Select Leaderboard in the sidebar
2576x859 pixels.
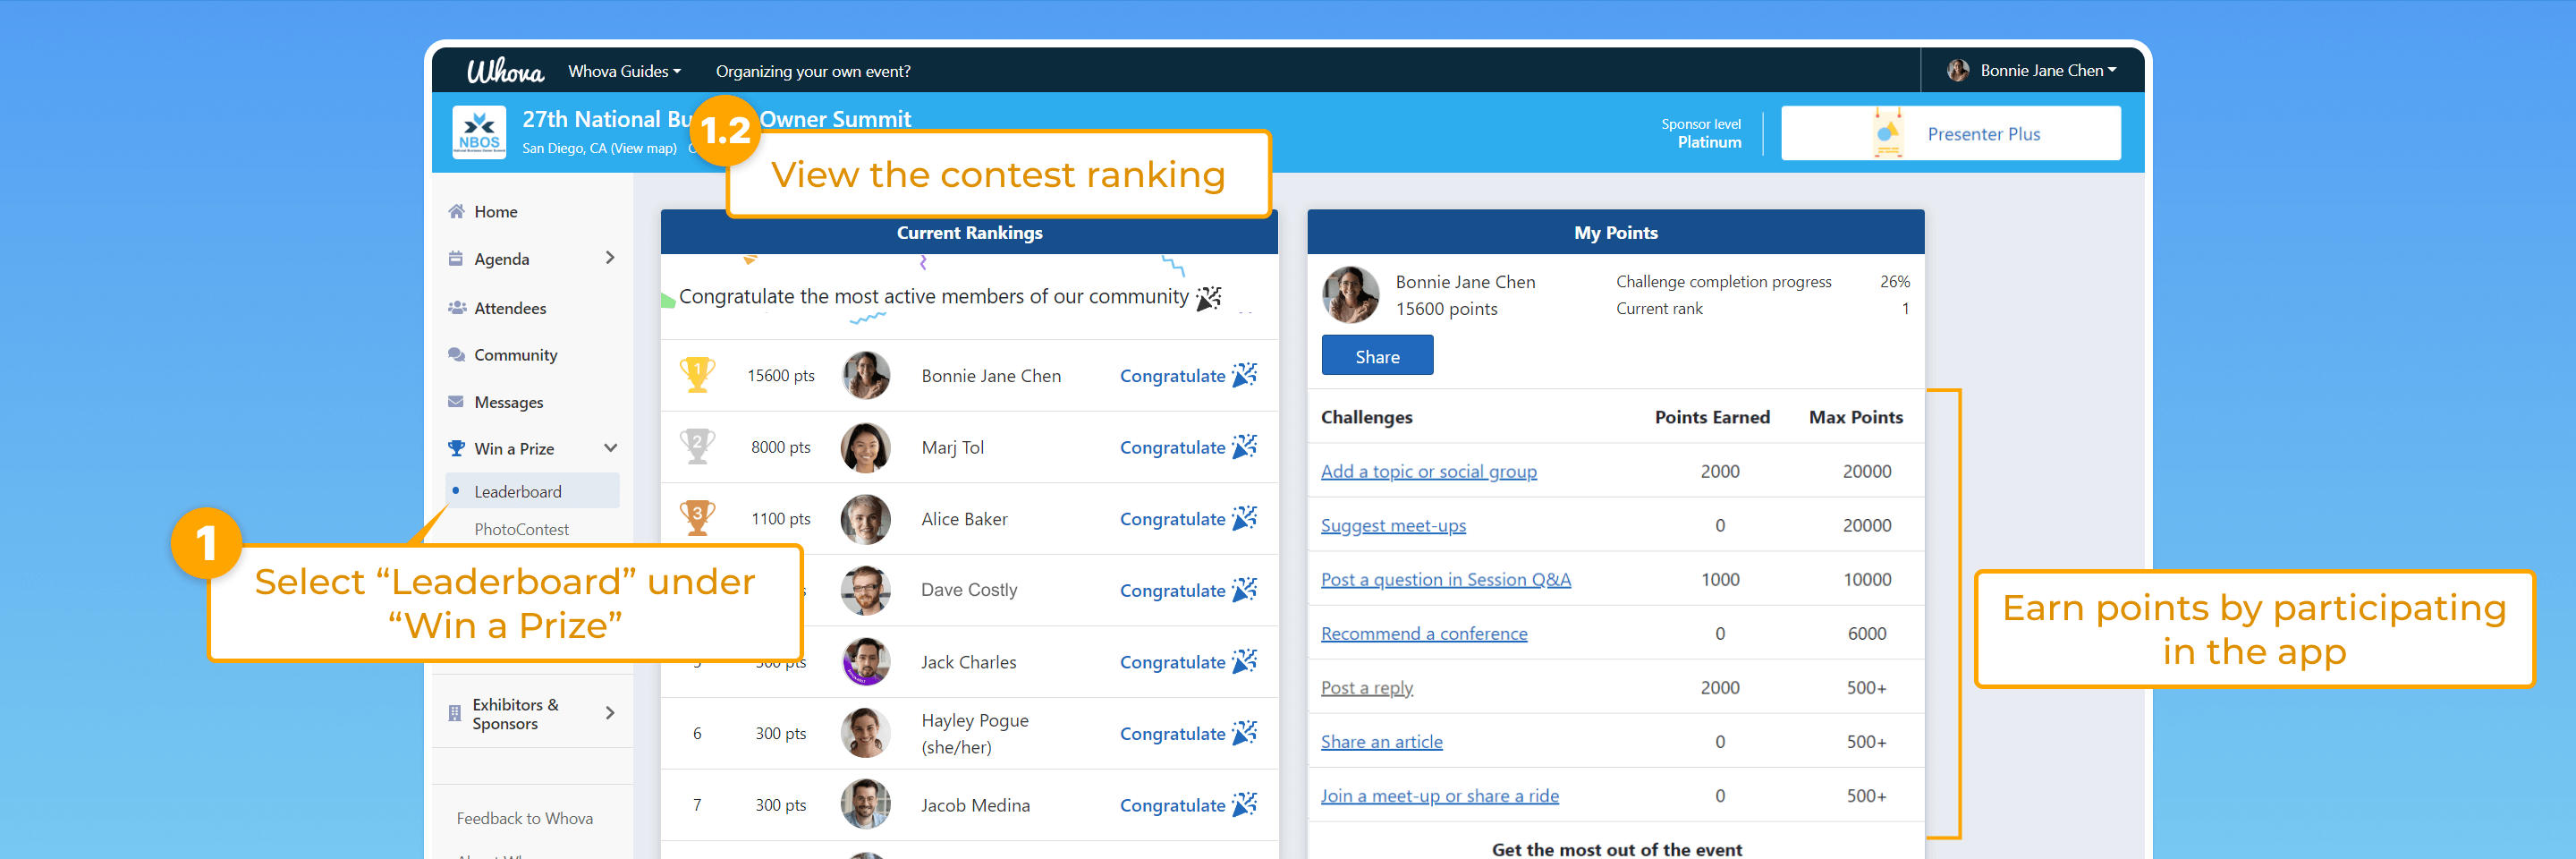(518, 491)
